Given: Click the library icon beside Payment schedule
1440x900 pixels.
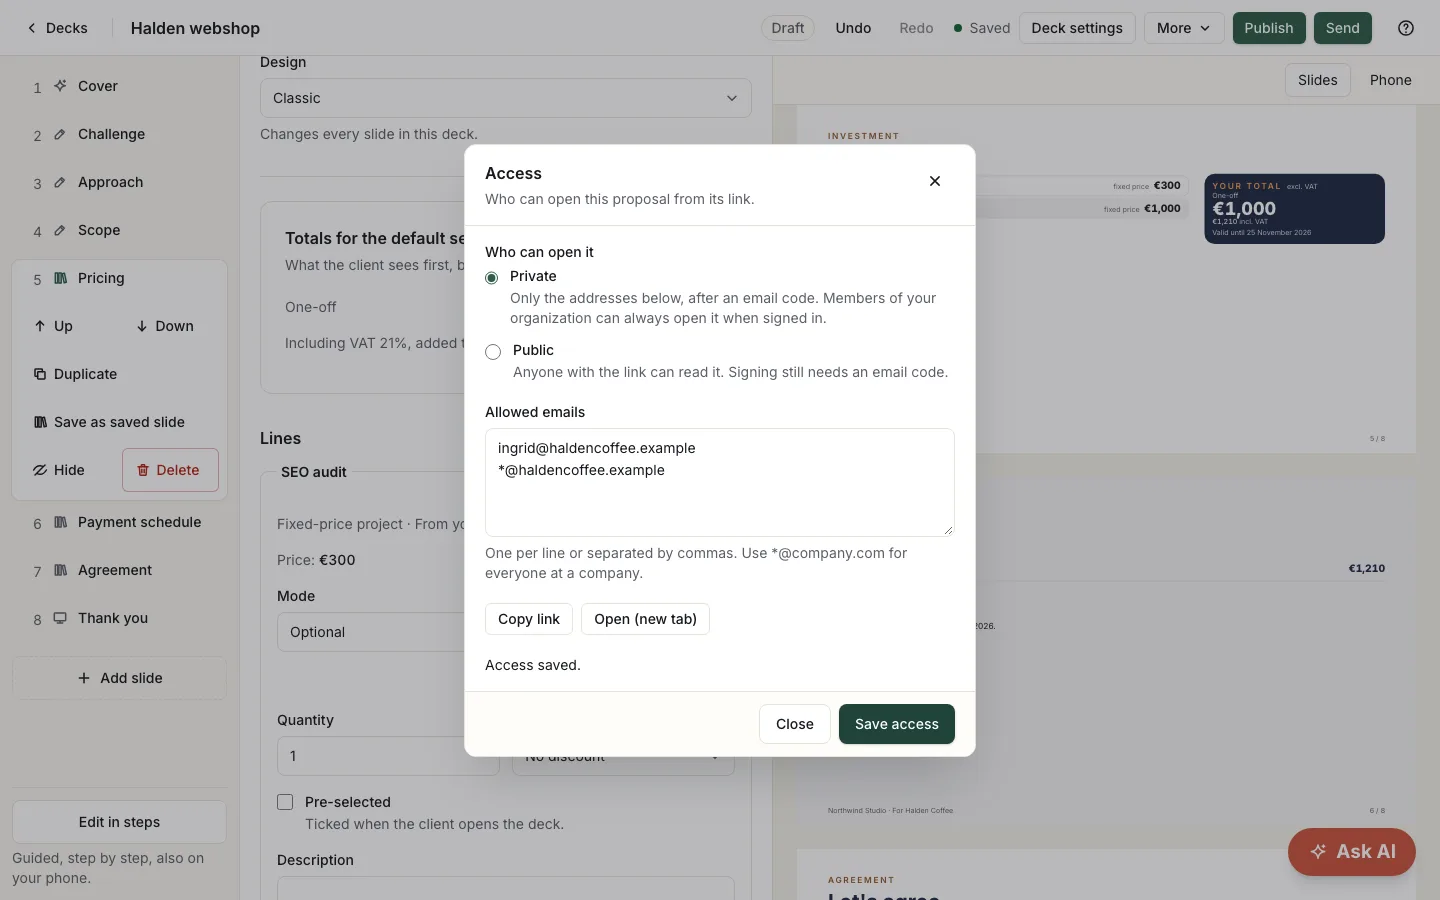Looking at the screenshot, I should click(60, 522).
